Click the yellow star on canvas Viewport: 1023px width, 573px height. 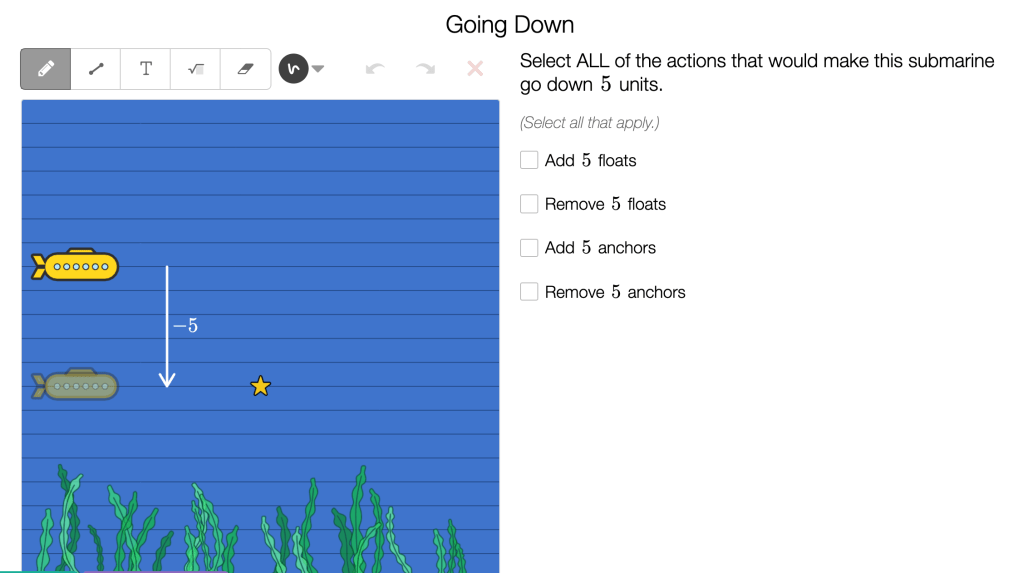coord(261,386)
